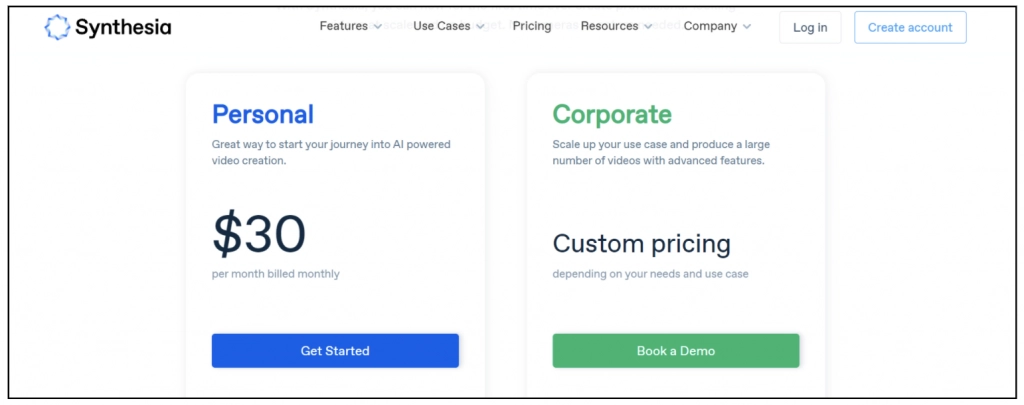Click the Synthesia hexagon logo icon

click(x=57, y=28)
